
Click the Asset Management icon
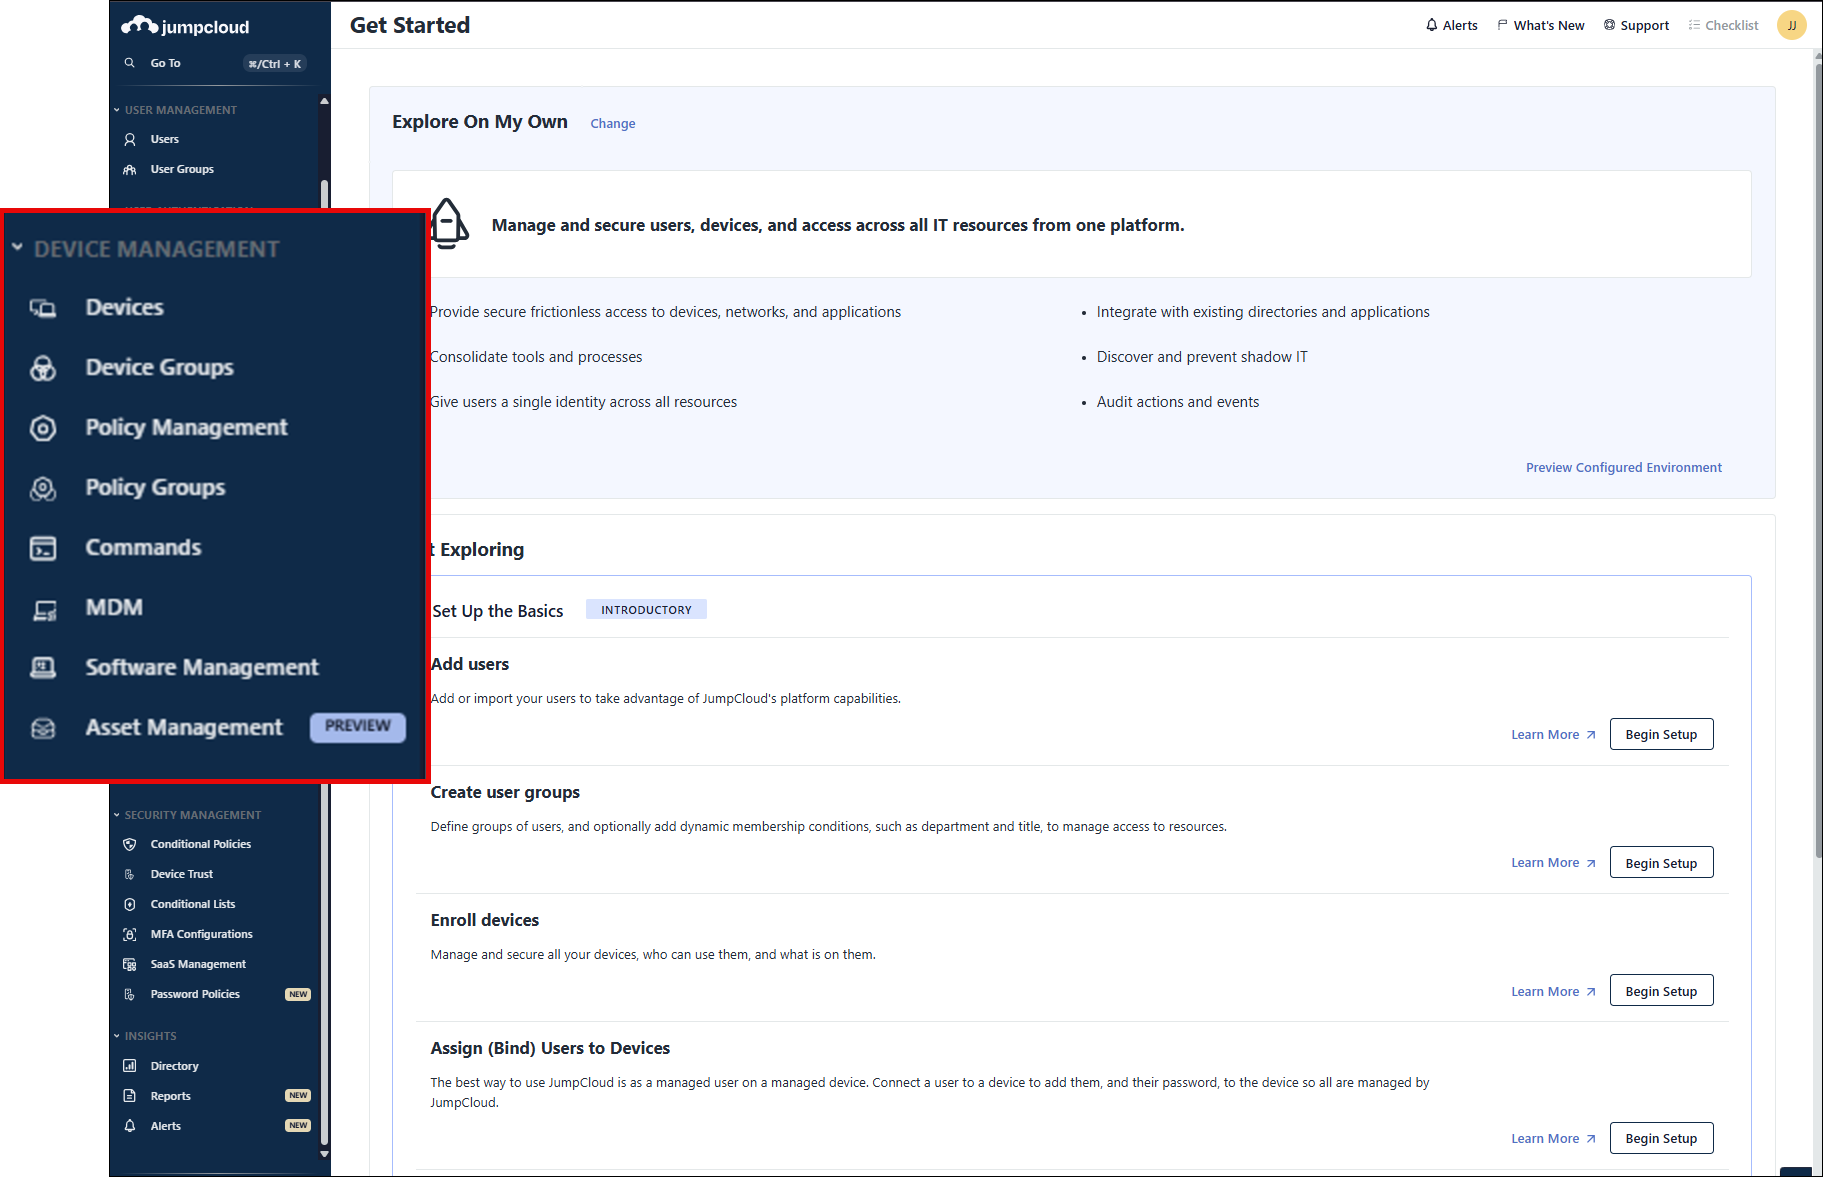pyautogui.click(x=43, y=728)
